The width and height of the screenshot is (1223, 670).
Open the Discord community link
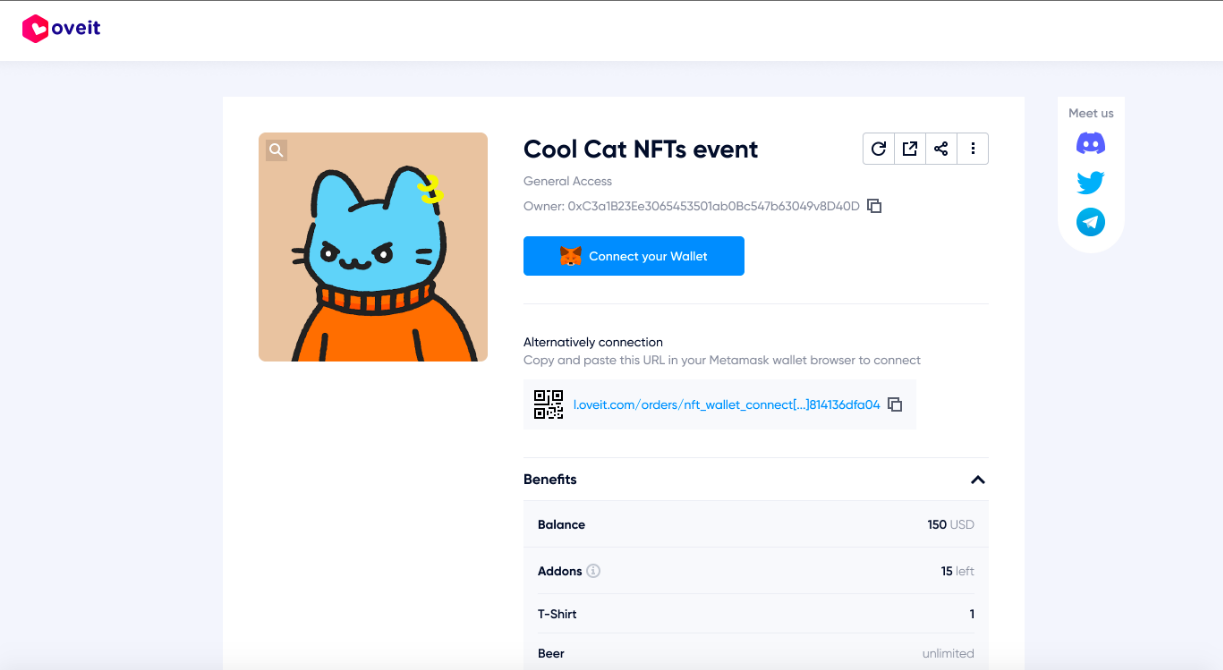click(x=1090, y=144)
